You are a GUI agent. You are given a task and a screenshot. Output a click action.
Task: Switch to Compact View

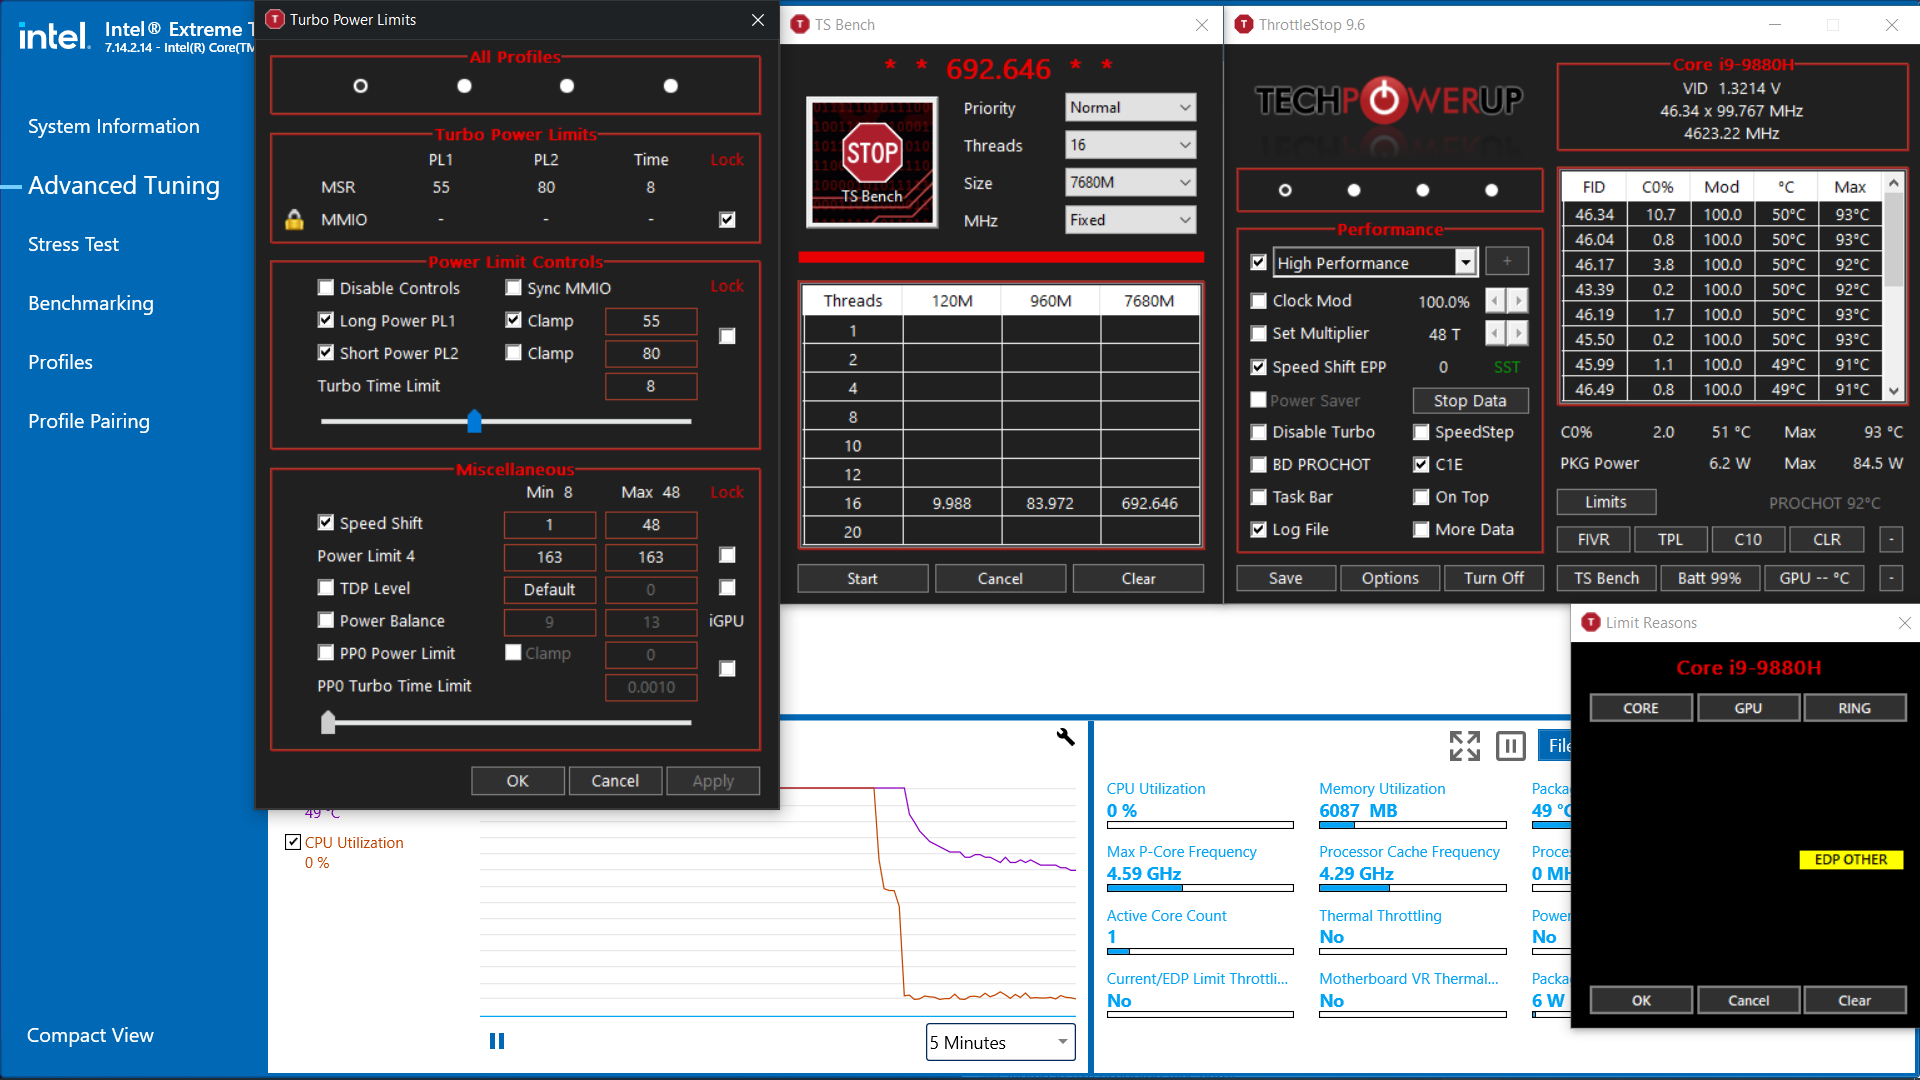(x=90, y=1035)
